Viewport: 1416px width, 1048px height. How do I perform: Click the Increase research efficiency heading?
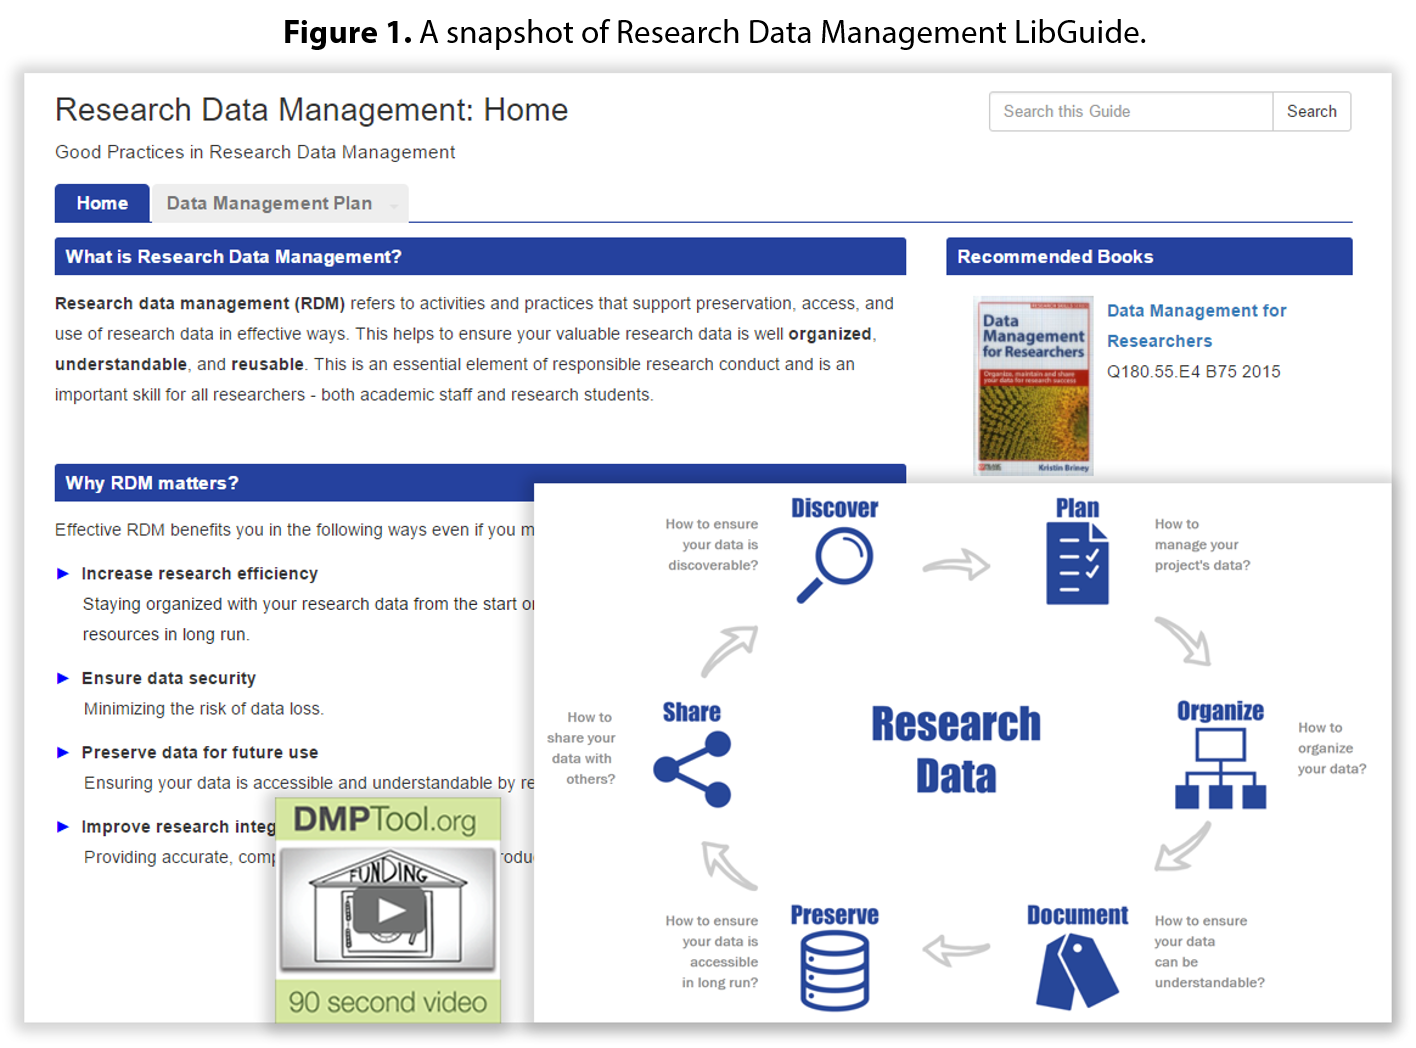pos(200,574)
